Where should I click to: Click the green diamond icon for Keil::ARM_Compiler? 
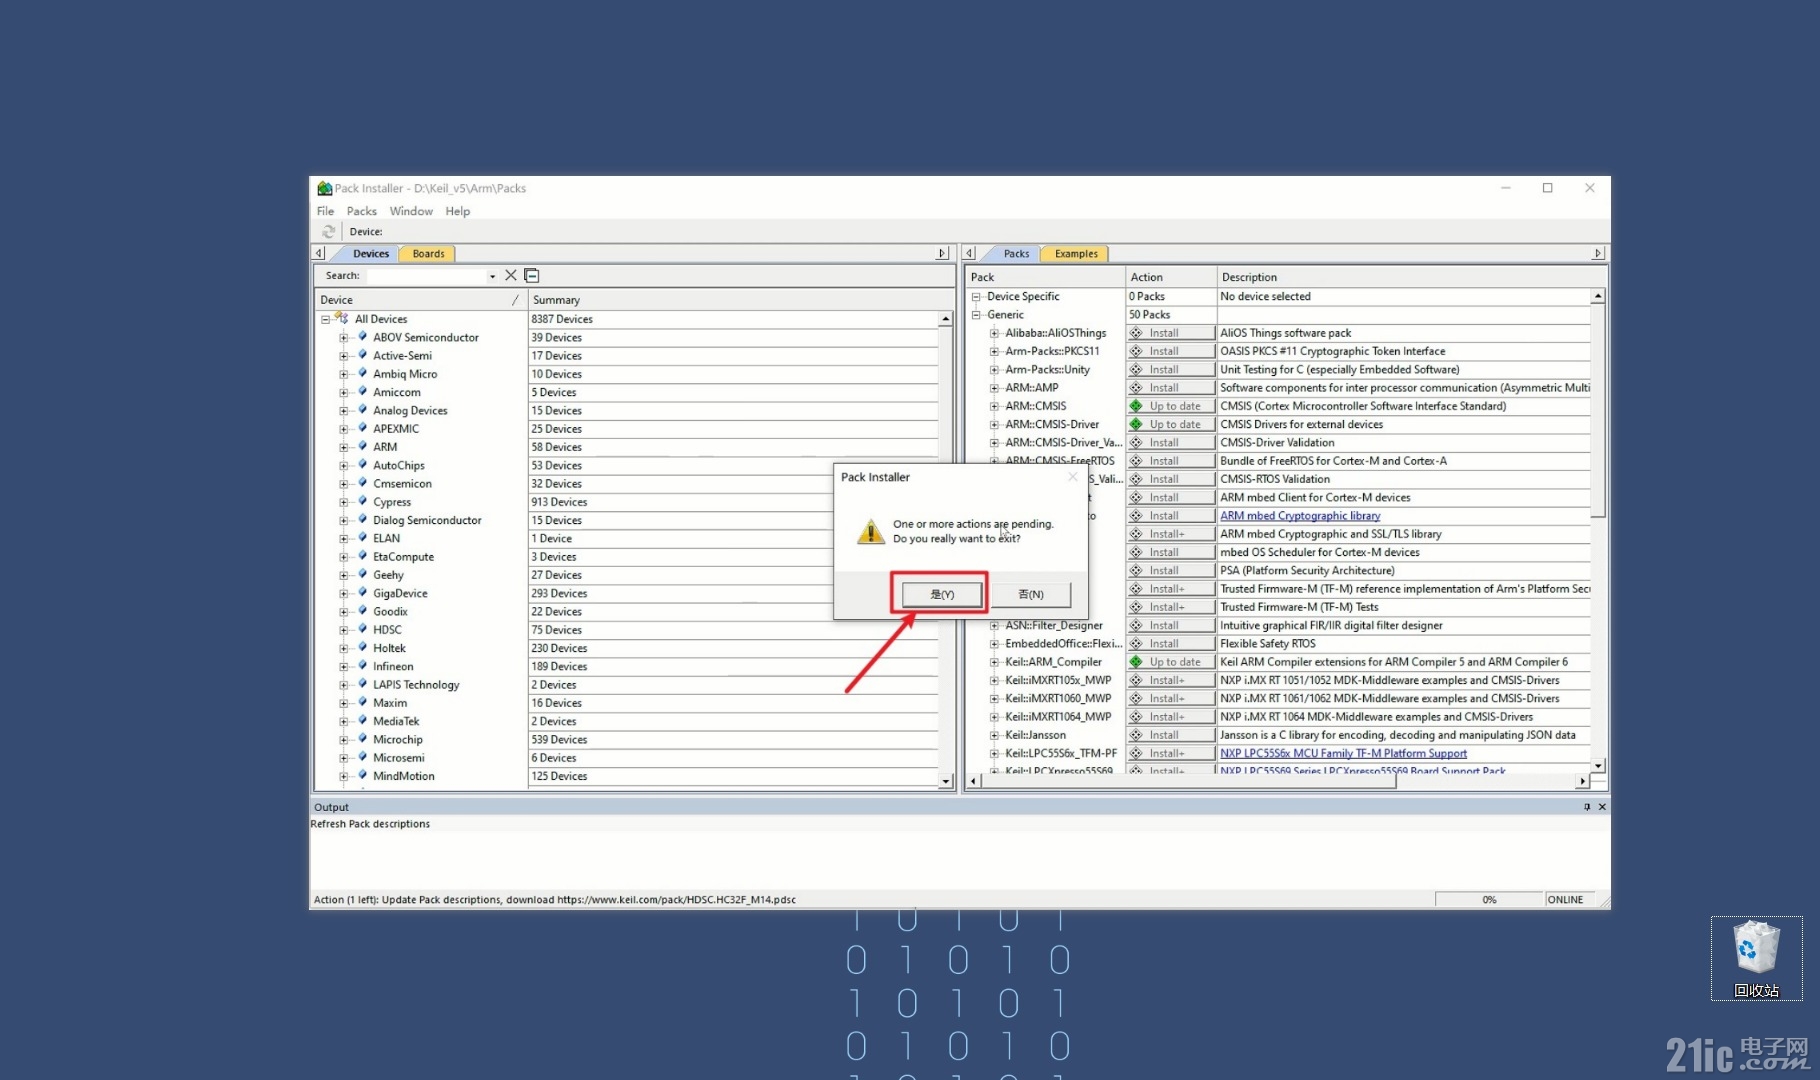pos(1136,662)
